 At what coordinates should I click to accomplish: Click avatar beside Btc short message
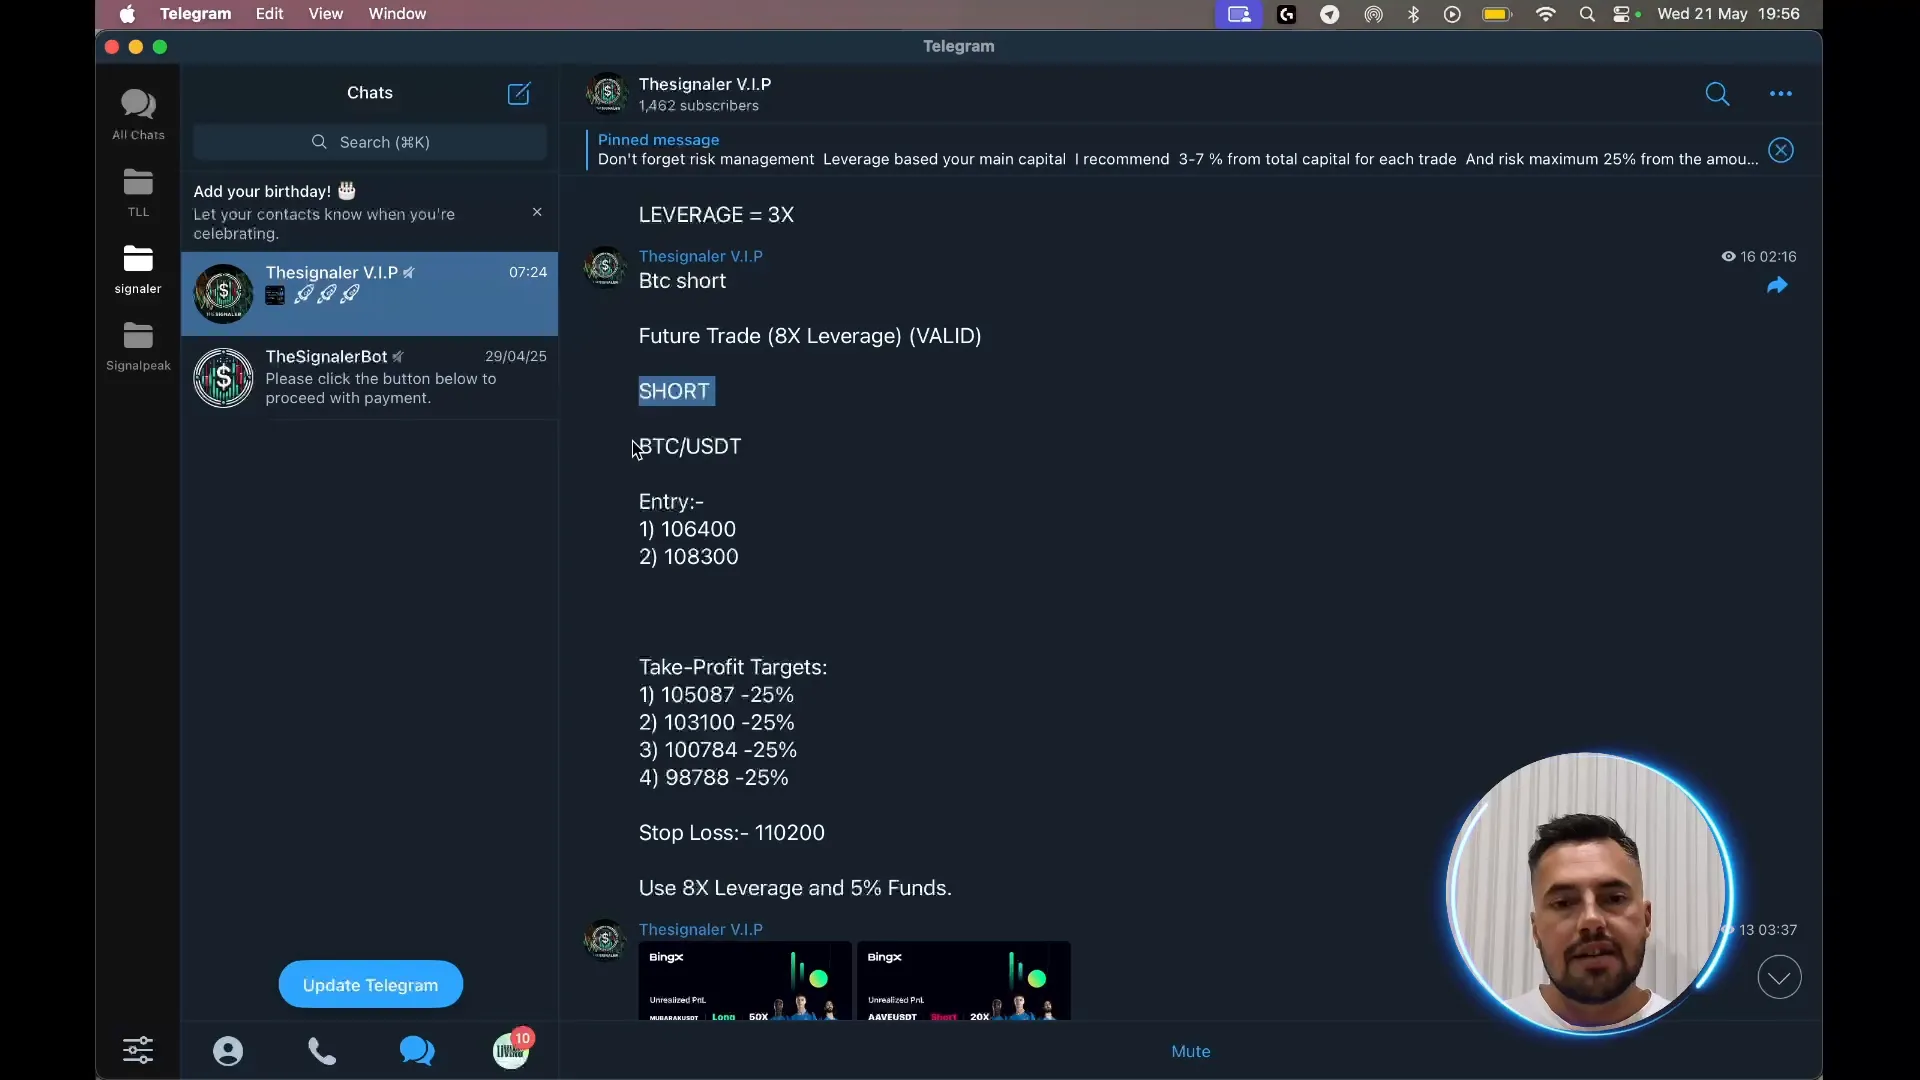(x=605, y=267)
